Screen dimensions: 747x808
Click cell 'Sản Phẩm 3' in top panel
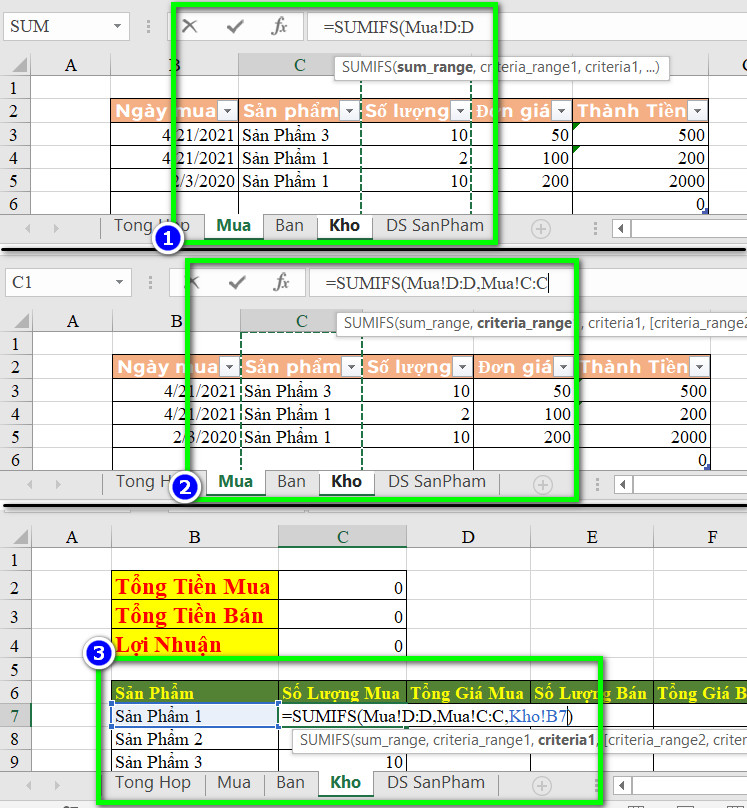pos(300,134)
